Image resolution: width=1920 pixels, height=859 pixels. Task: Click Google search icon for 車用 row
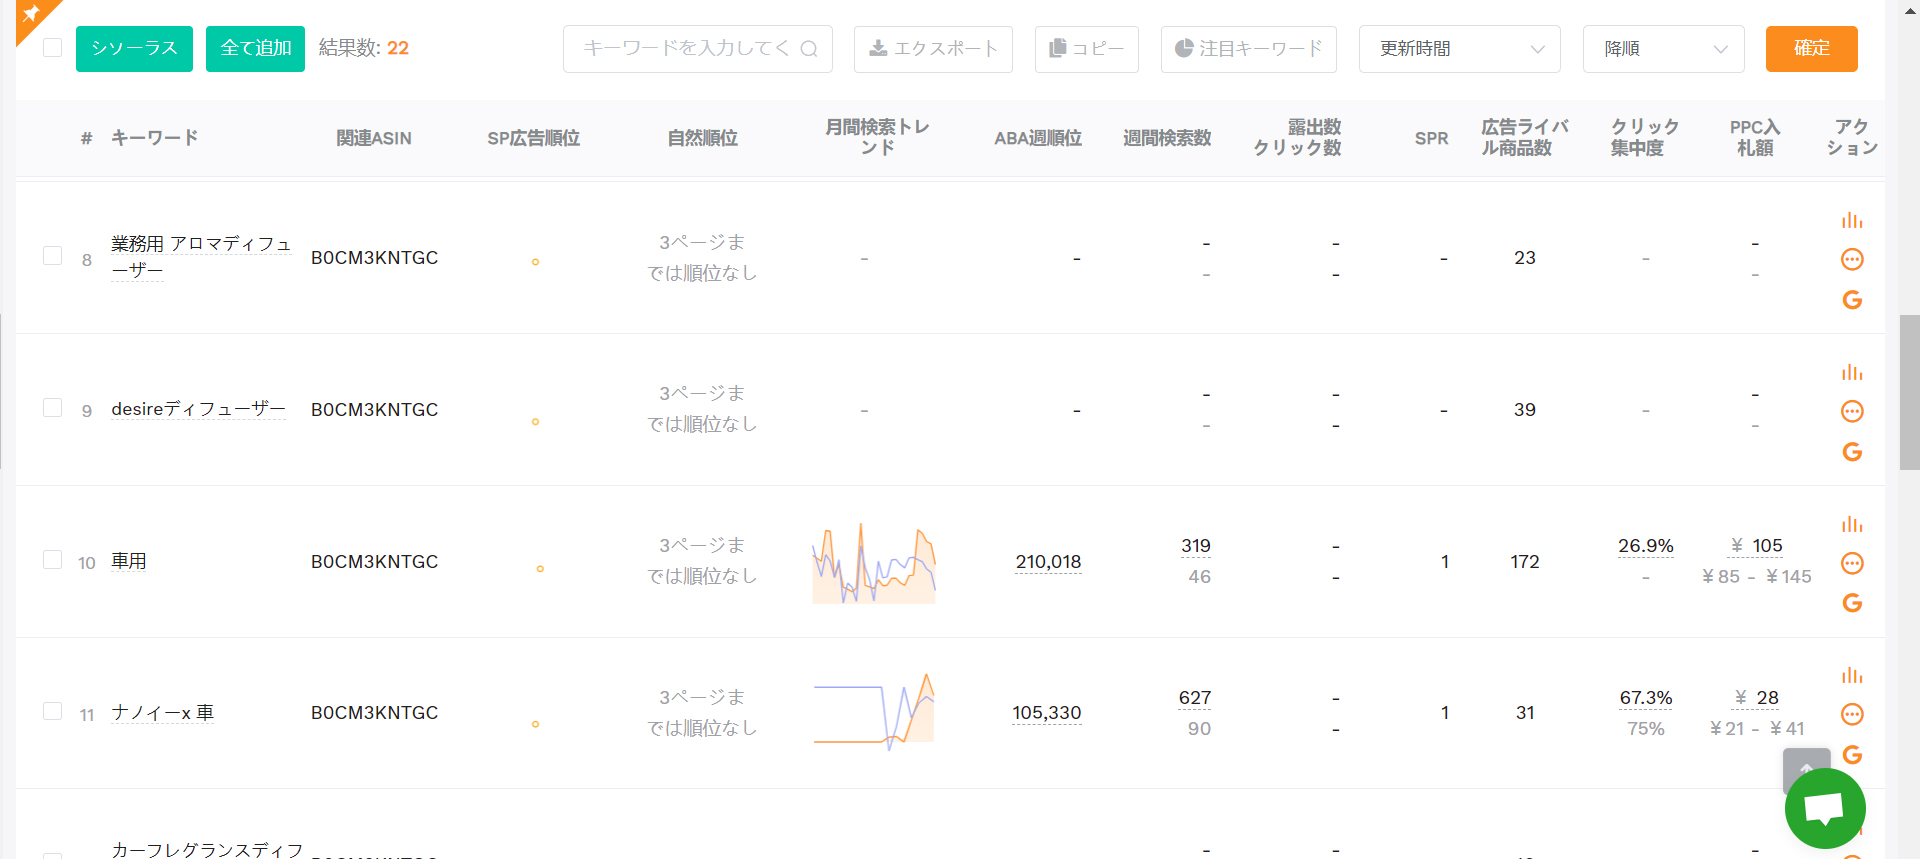(1852, 603)
